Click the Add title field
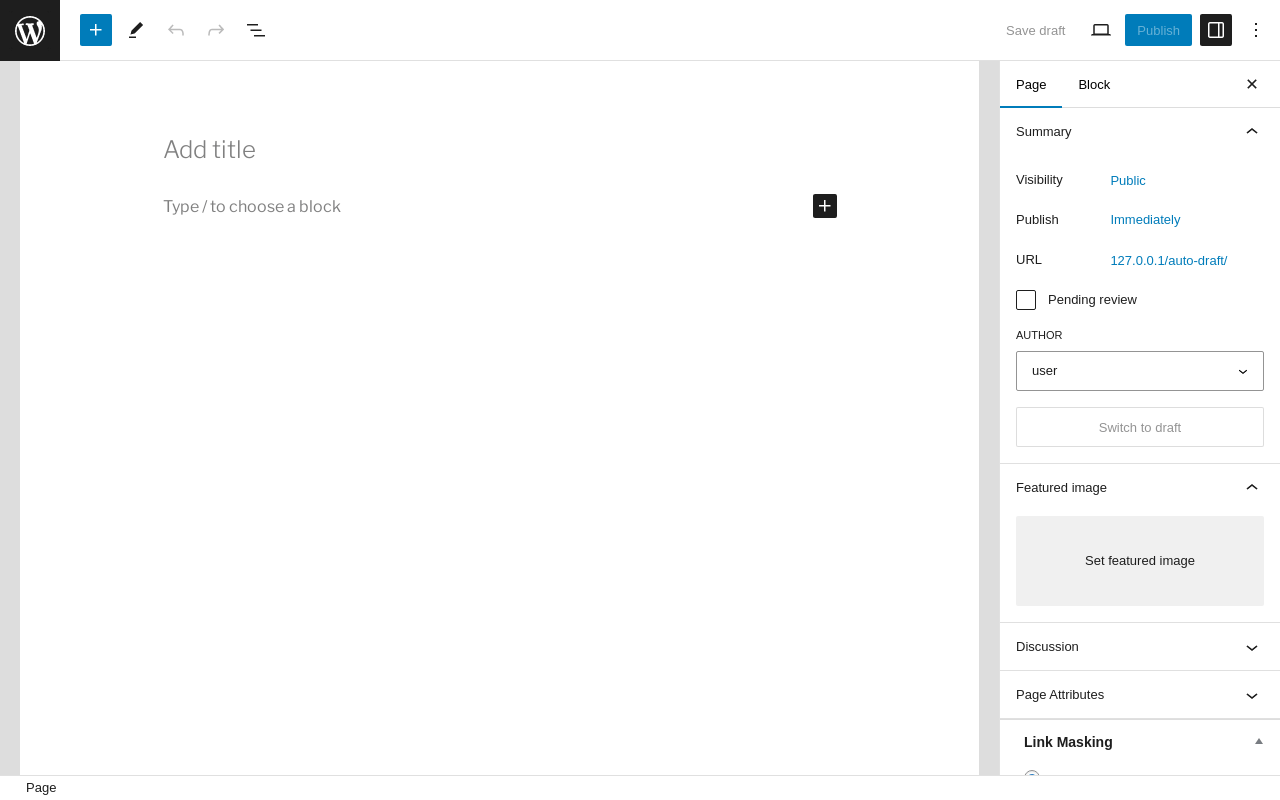This screenshot has width=1280, height=800. 500,150
